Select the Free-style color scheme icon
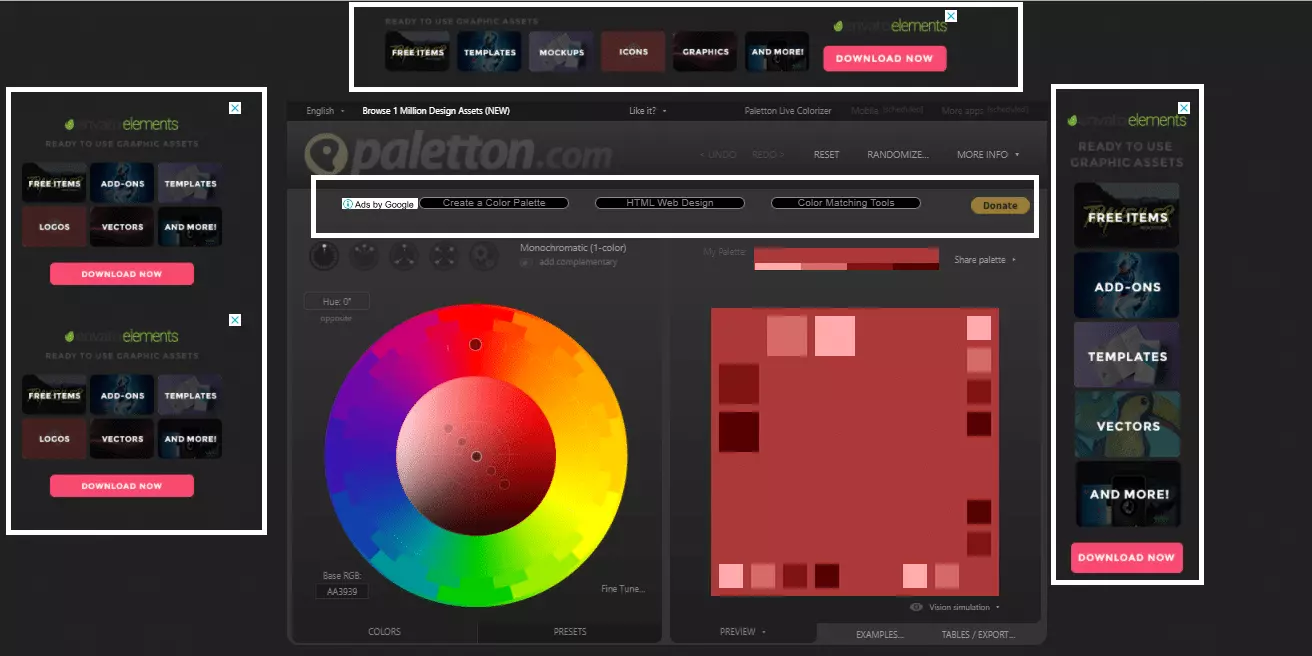Image resolution: width=1312 pixels, height=656 pixels. click(485, 256)
